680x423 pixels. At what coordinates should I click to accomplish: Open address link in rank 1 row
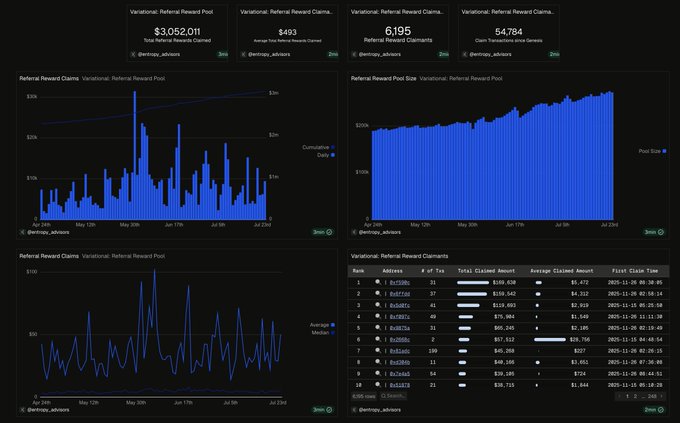pyautogui.click(x=399, y=282)
